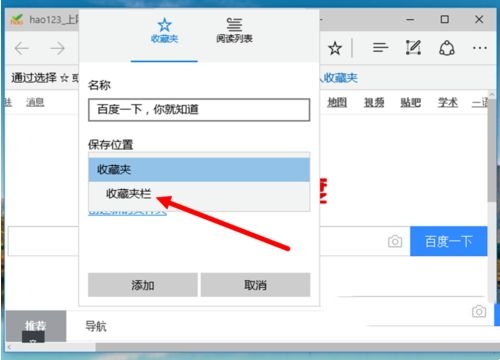
Task: Click camera icon in lower right corner
Action: point(479,311)
